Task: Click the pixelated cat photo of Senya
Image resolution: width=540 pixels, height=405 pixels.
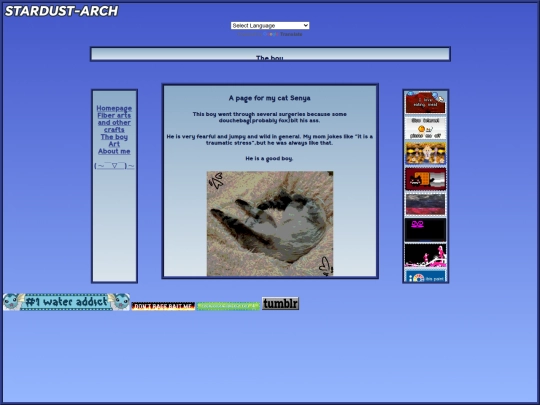Action: [270, 224]
